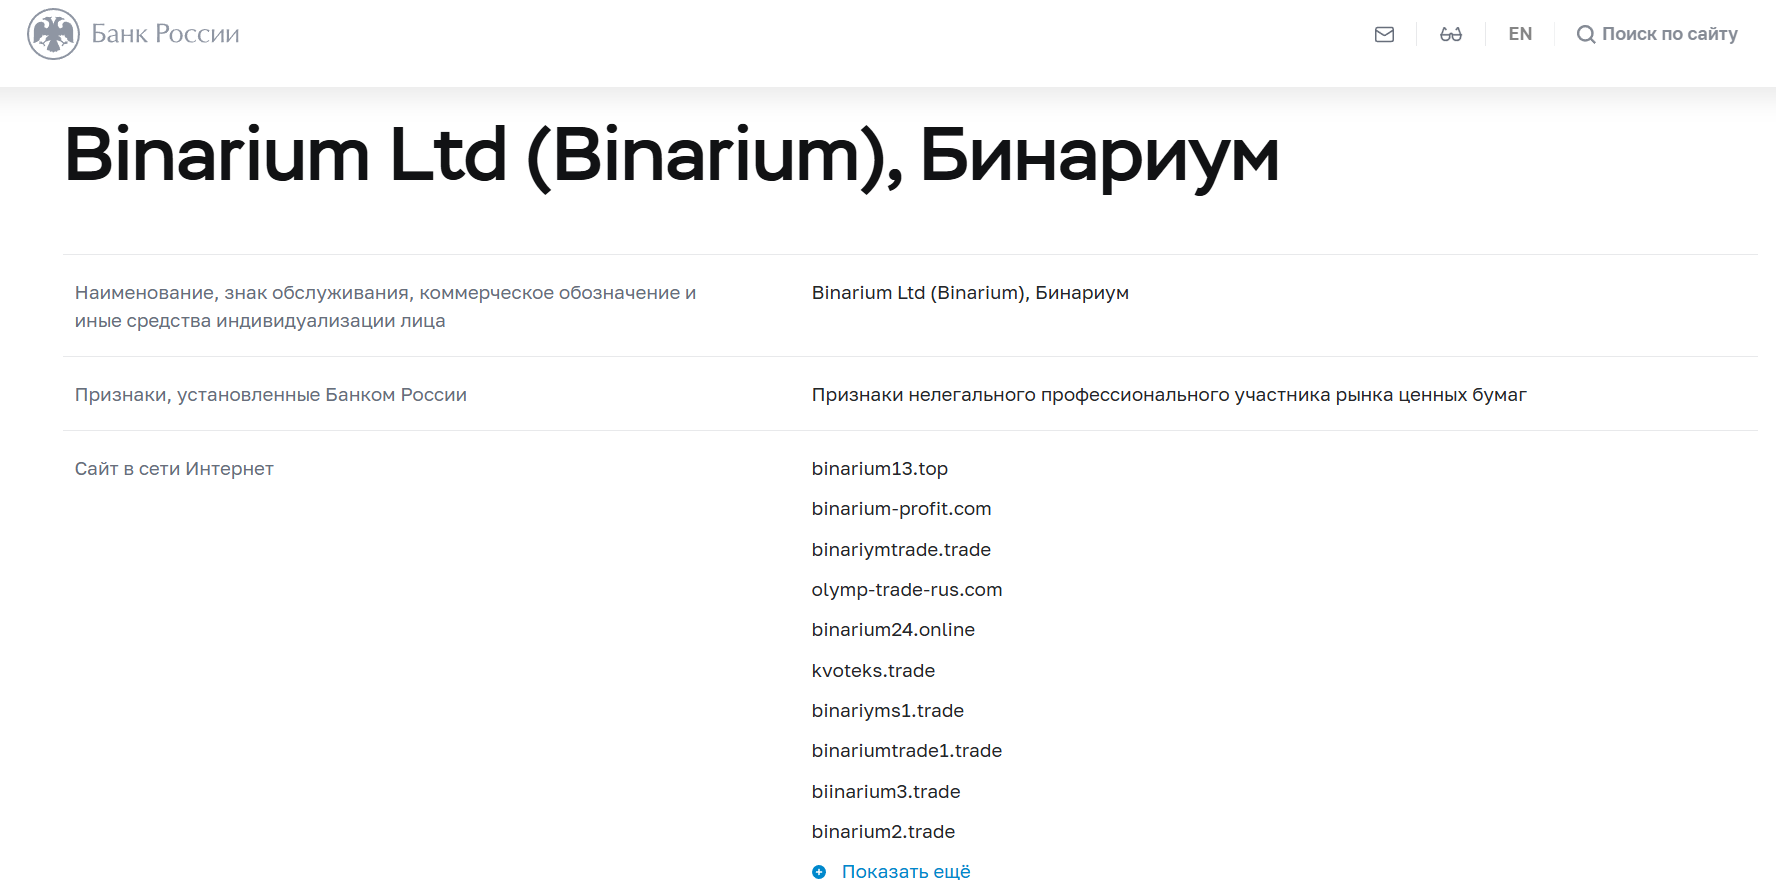This screenshot has width=1776, height=894.
Task: Click the Сайт в сети Интернет label
Action: click(174, 469)
